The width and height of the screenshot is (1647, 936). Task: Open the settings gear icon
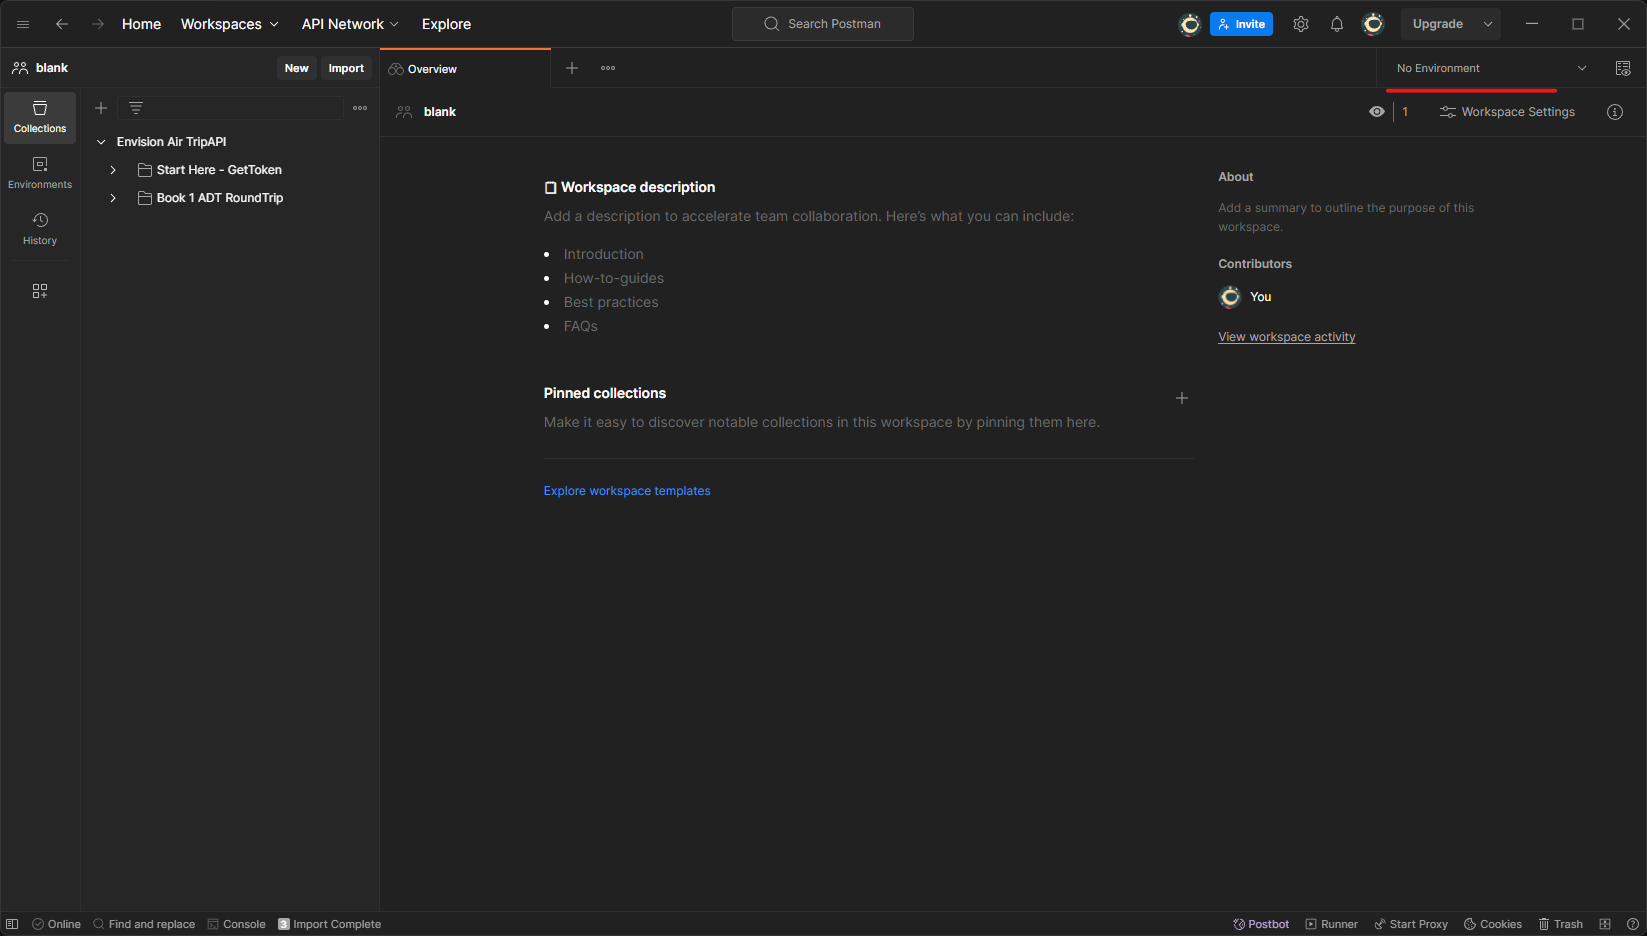click(x=1301, y=24)
